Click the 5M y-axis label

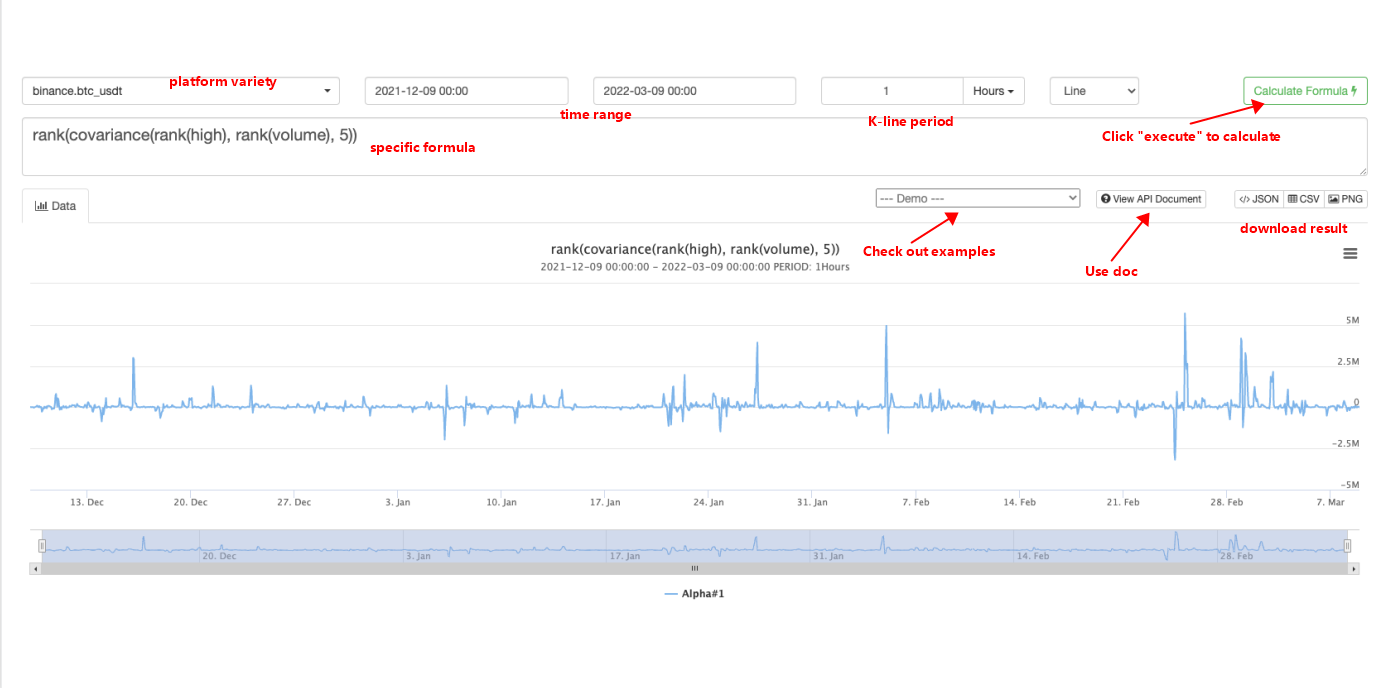coord(1352,320)
